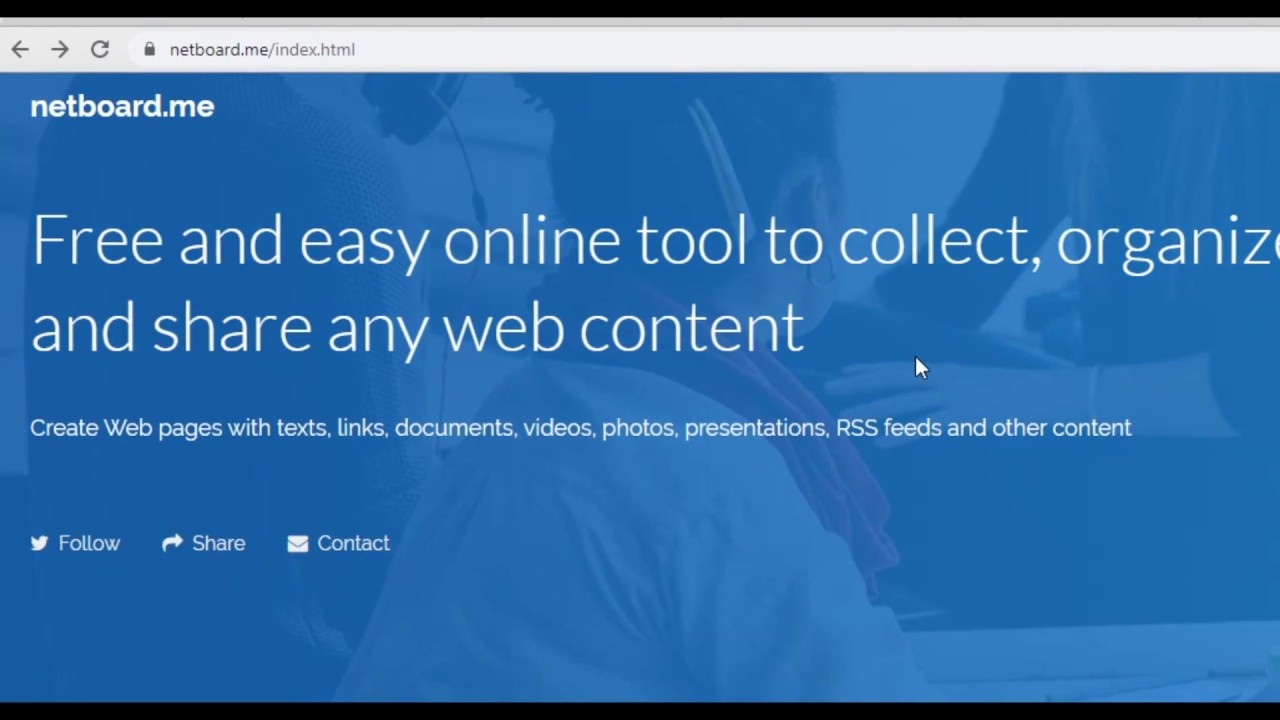Click the Share link text
This screenshot has height=720, width=1280.
(x=218, y=543)
